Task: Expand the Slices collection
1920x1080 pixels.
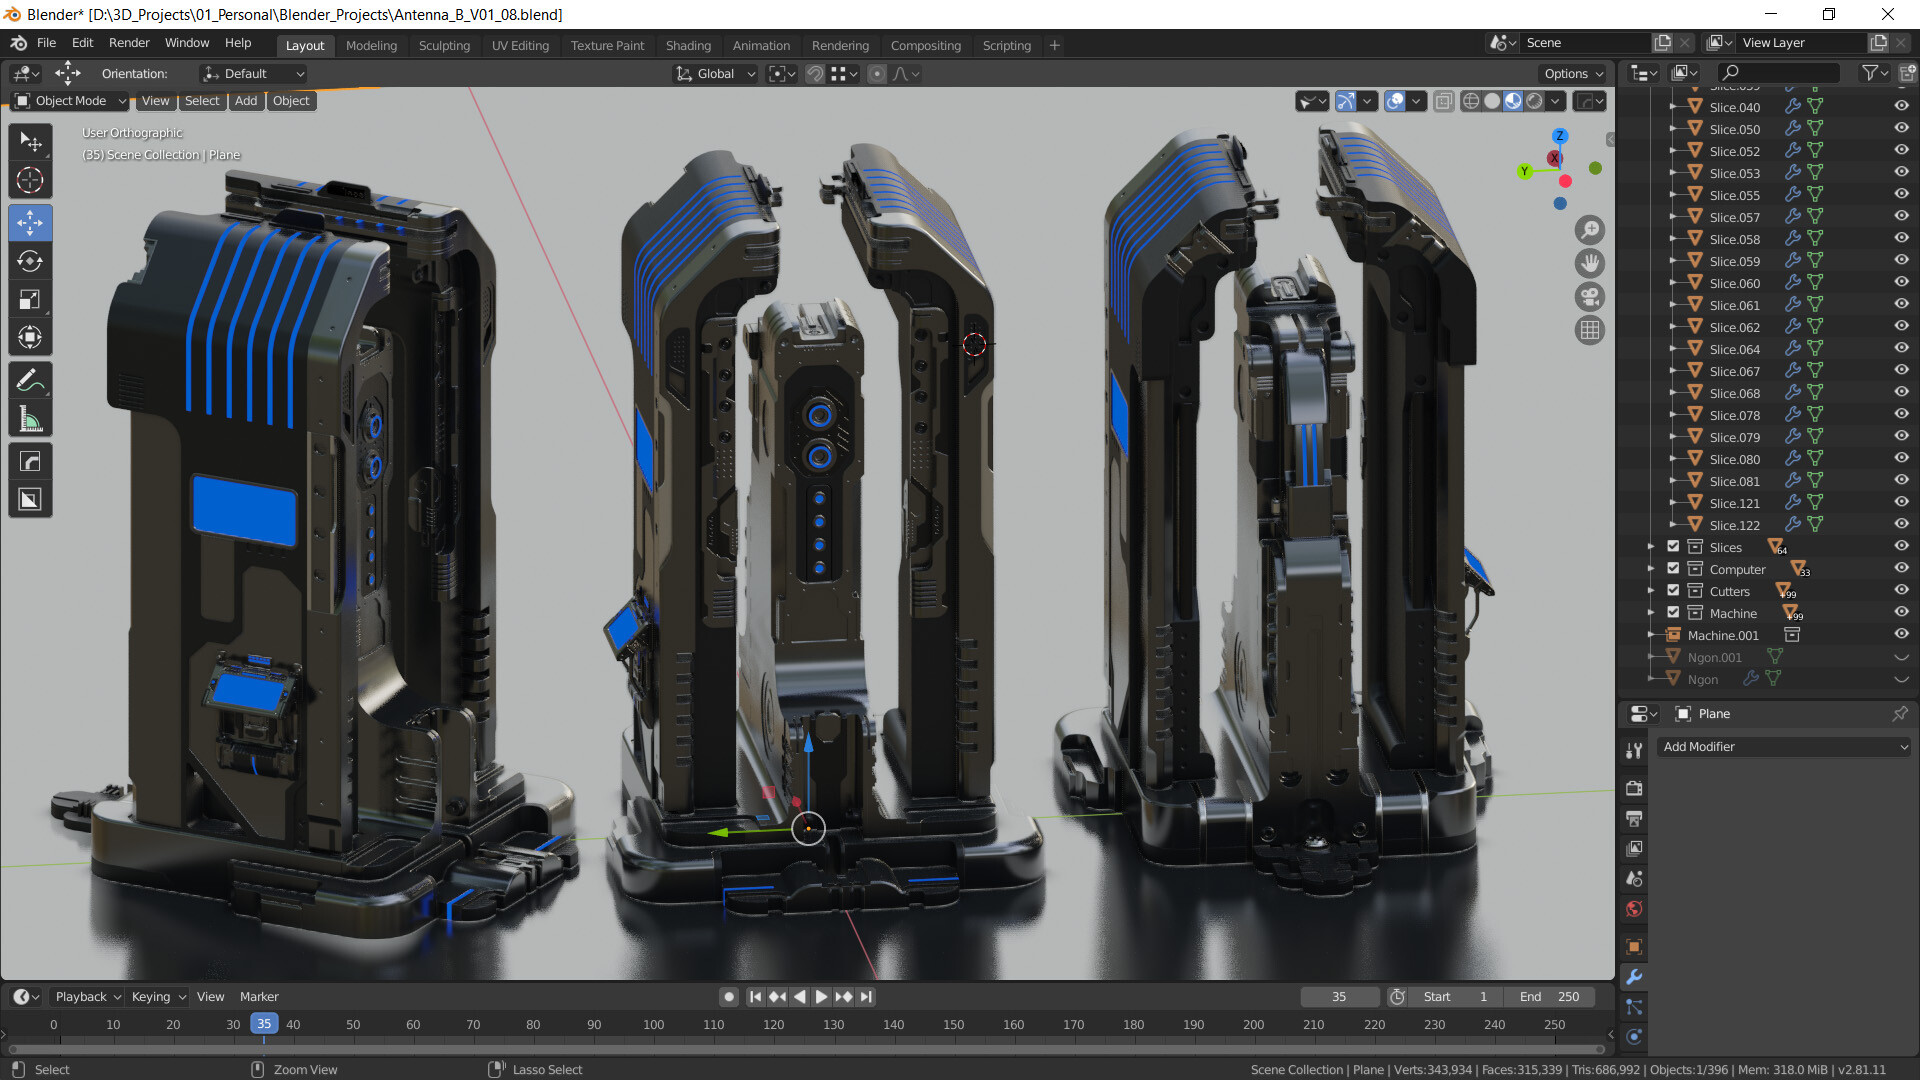Action: 1650,547
